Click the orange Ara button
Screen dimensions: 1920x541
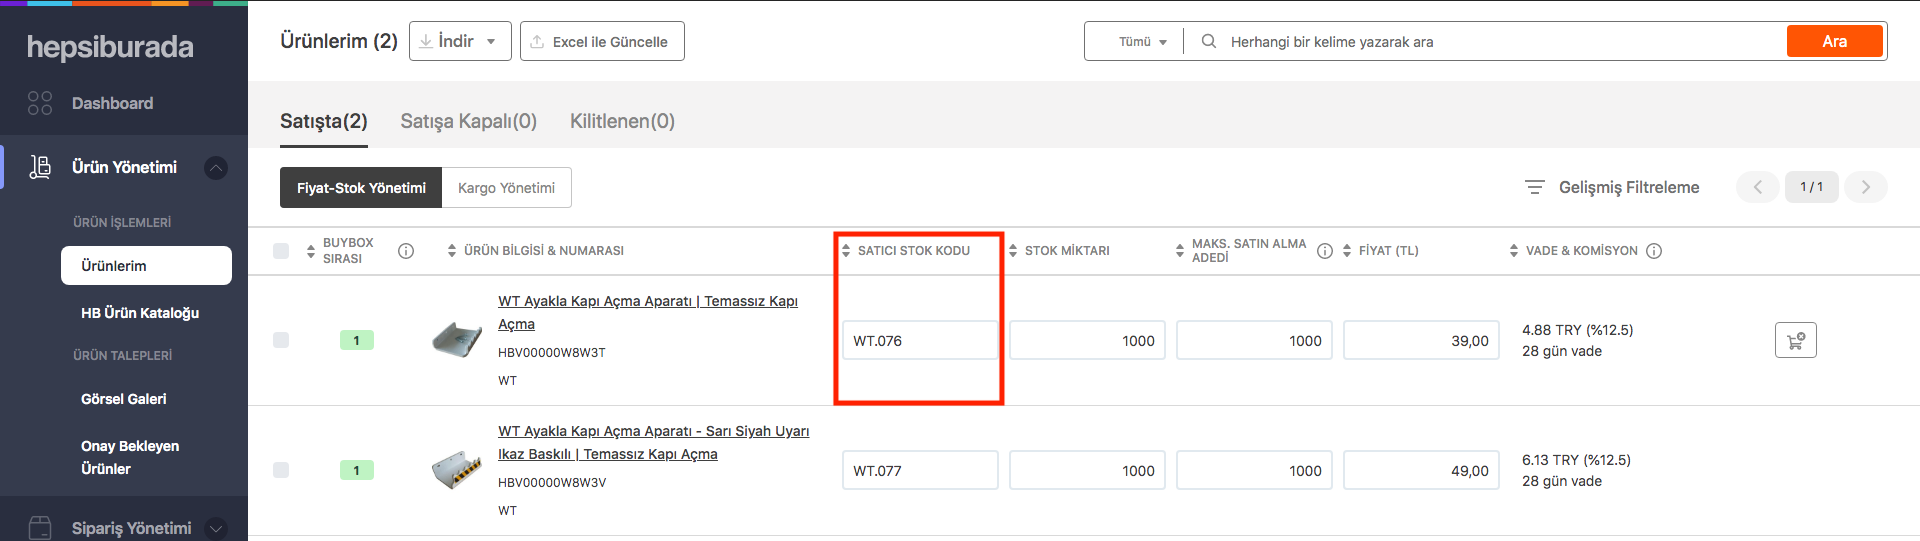tap(1834, 41)
